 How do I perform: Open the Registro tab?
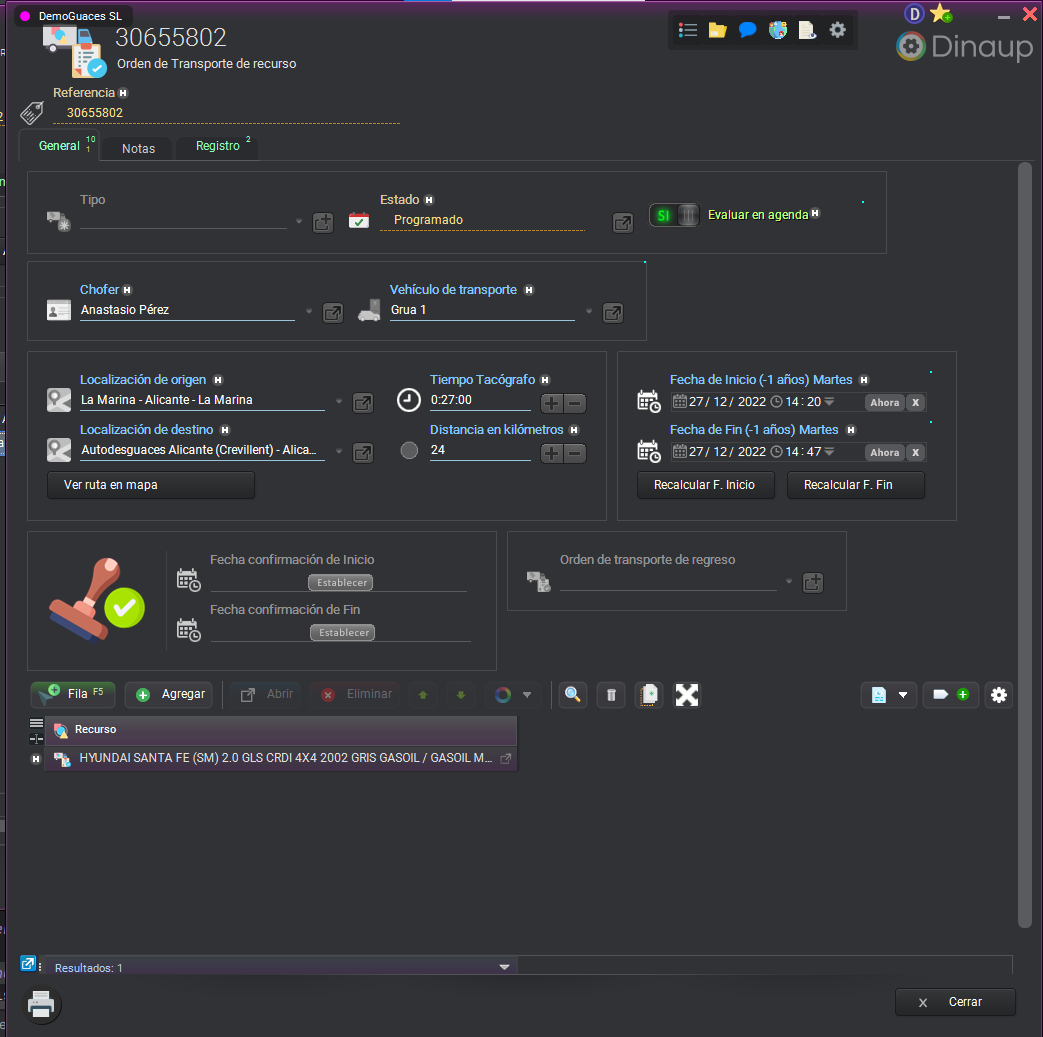218,146
